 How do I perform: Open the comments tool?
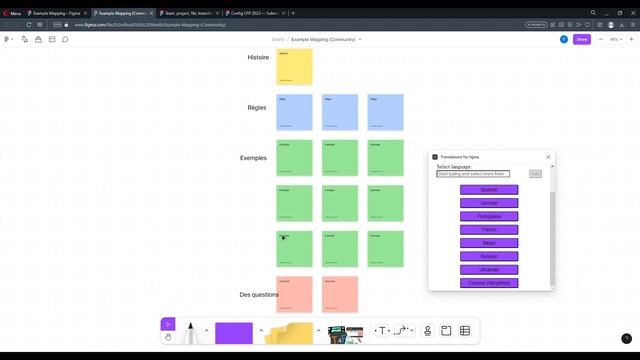[x=65, y=40]
